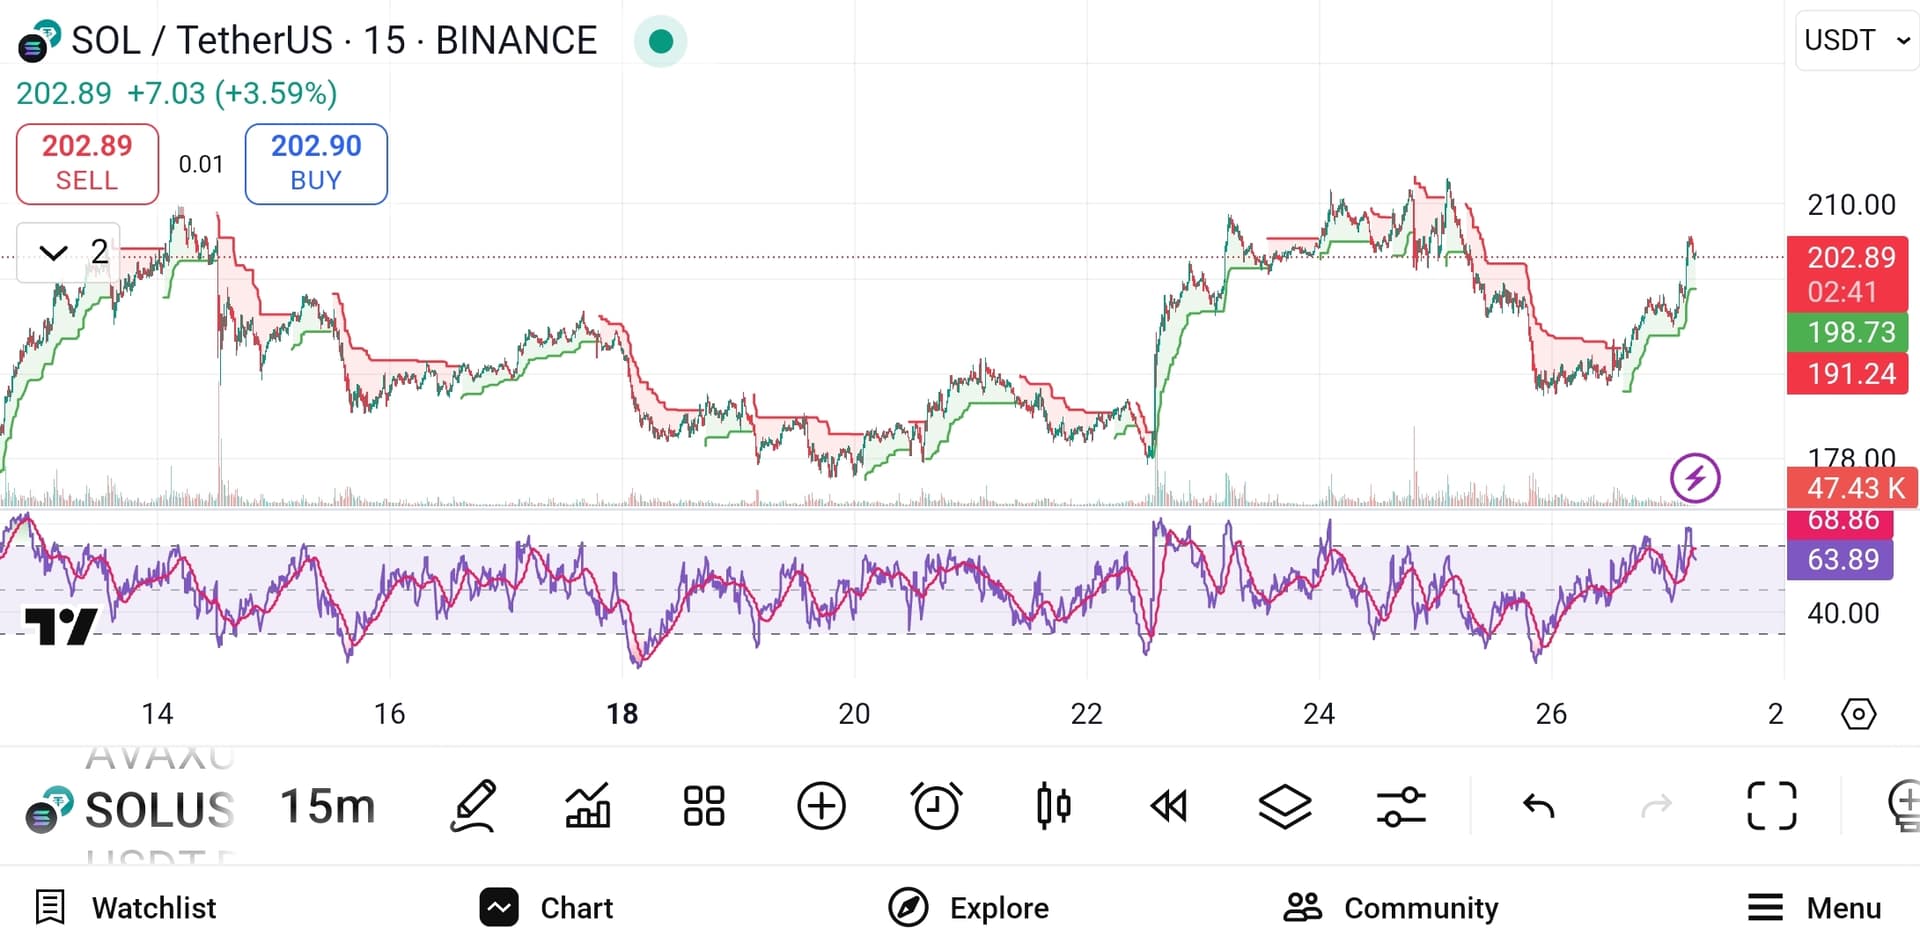Image resolution: width=1920 pixels, height=951 pixels.
Task: Open the layout grid templates icon
Action: 704,806
